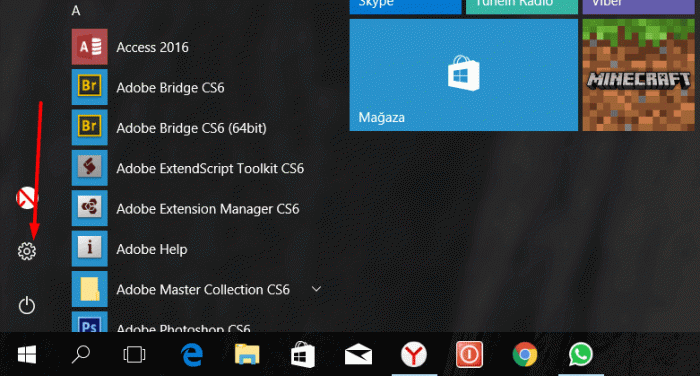700x376 pixels.
Task: Open taskbar Search magnifier
Action: (x=81, y=355)
